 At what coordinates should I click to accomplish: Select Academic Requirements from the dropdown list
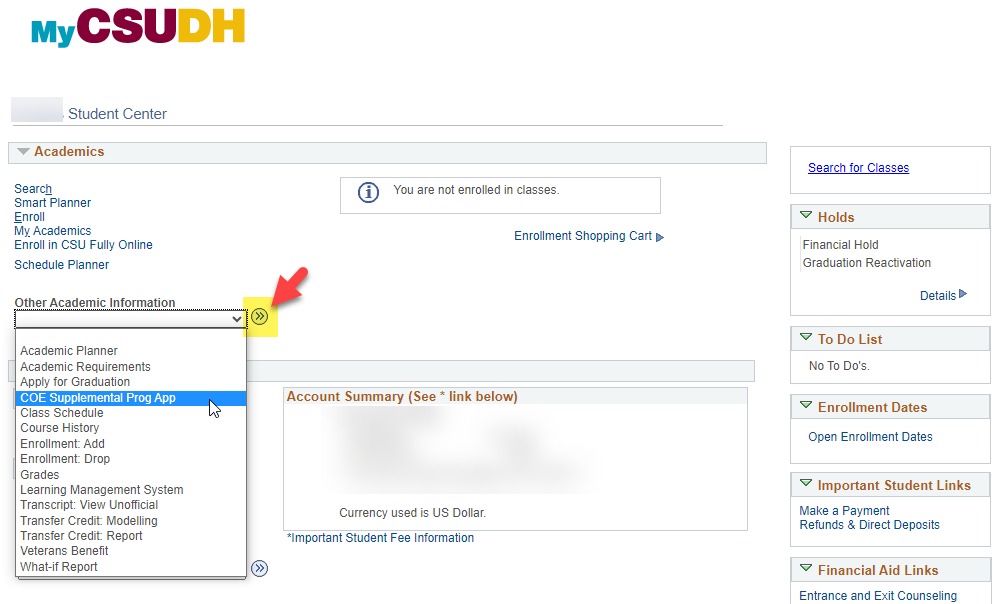coord(130,367)
